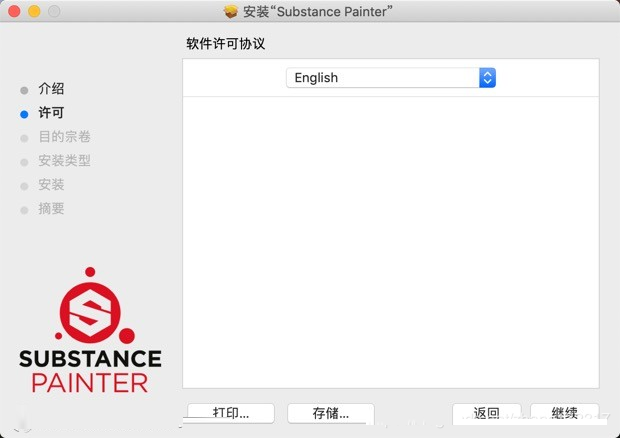Click the window title 安装 Substance Painter
620x438 pixels.
[x=318, y=11]
